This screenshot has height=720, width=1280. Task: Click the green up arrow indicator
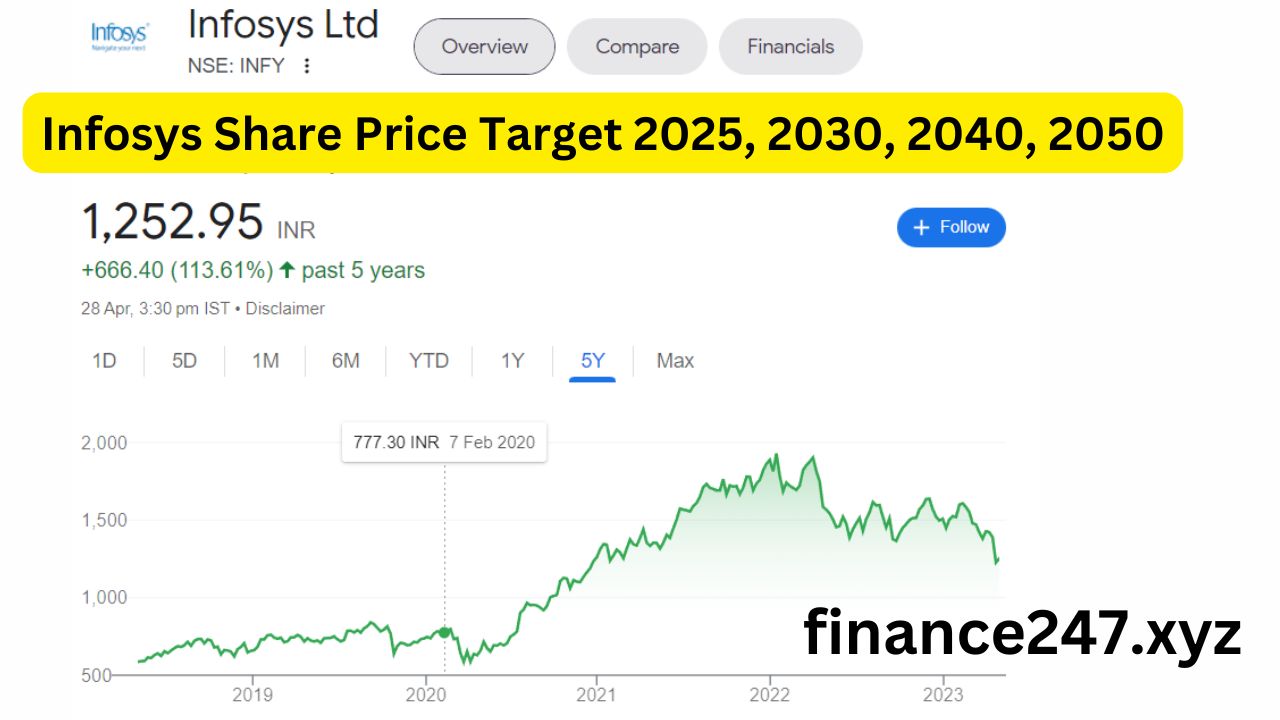click(287, 270)
